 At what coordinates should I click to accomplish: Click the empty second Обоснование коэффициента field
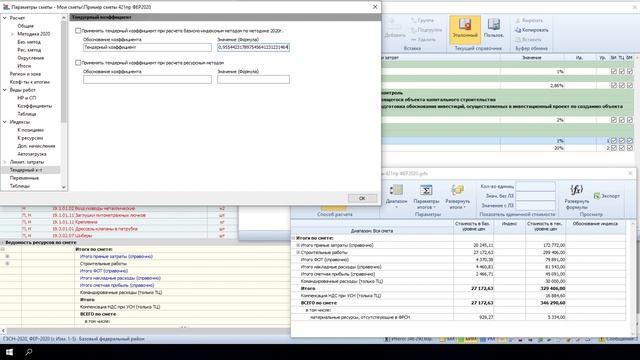pyautogui.click(x=147, y=79)
